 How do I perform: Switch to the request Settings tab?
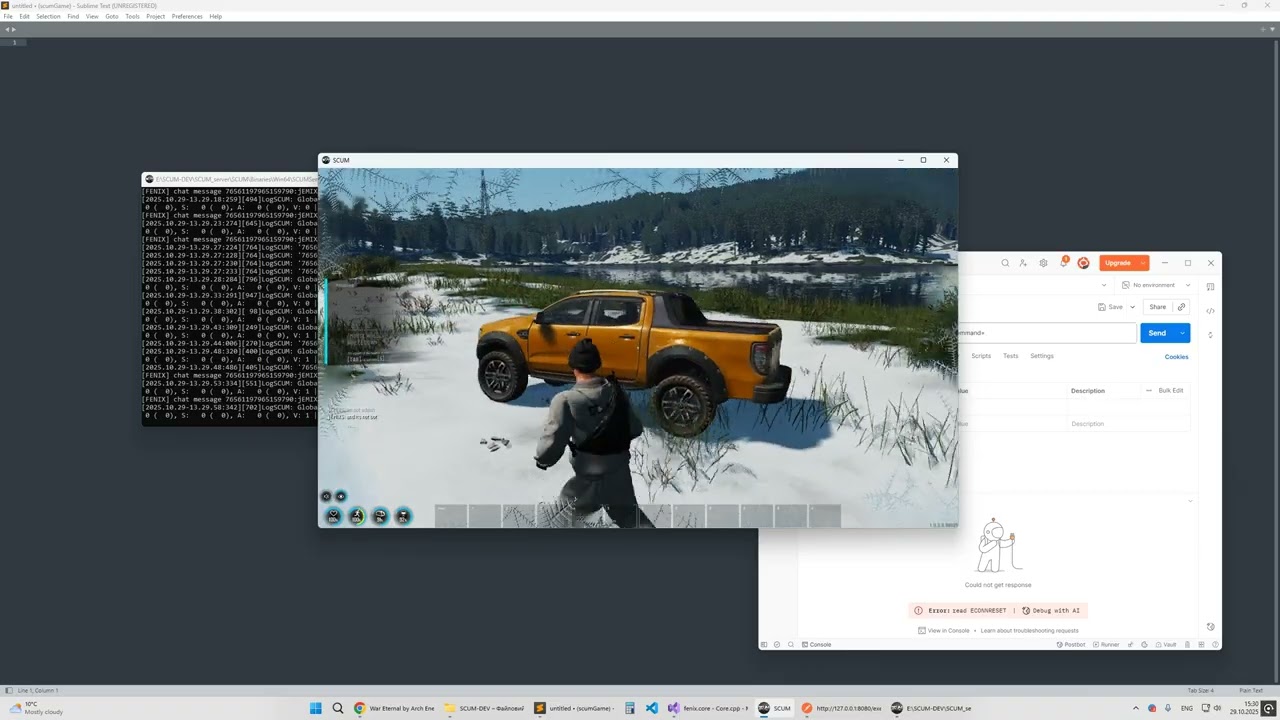point(1042,356)
